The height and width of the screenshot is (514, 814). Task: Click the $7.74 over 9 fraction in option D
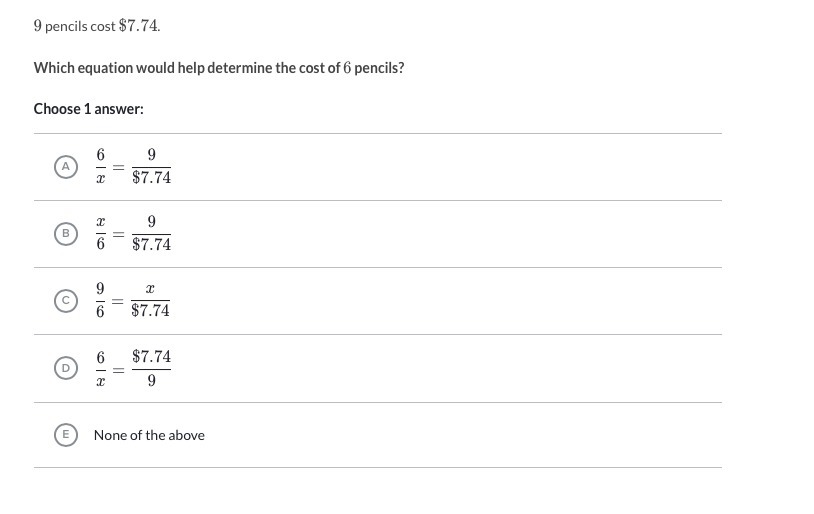pyautogui.click(x=151, y=368)
